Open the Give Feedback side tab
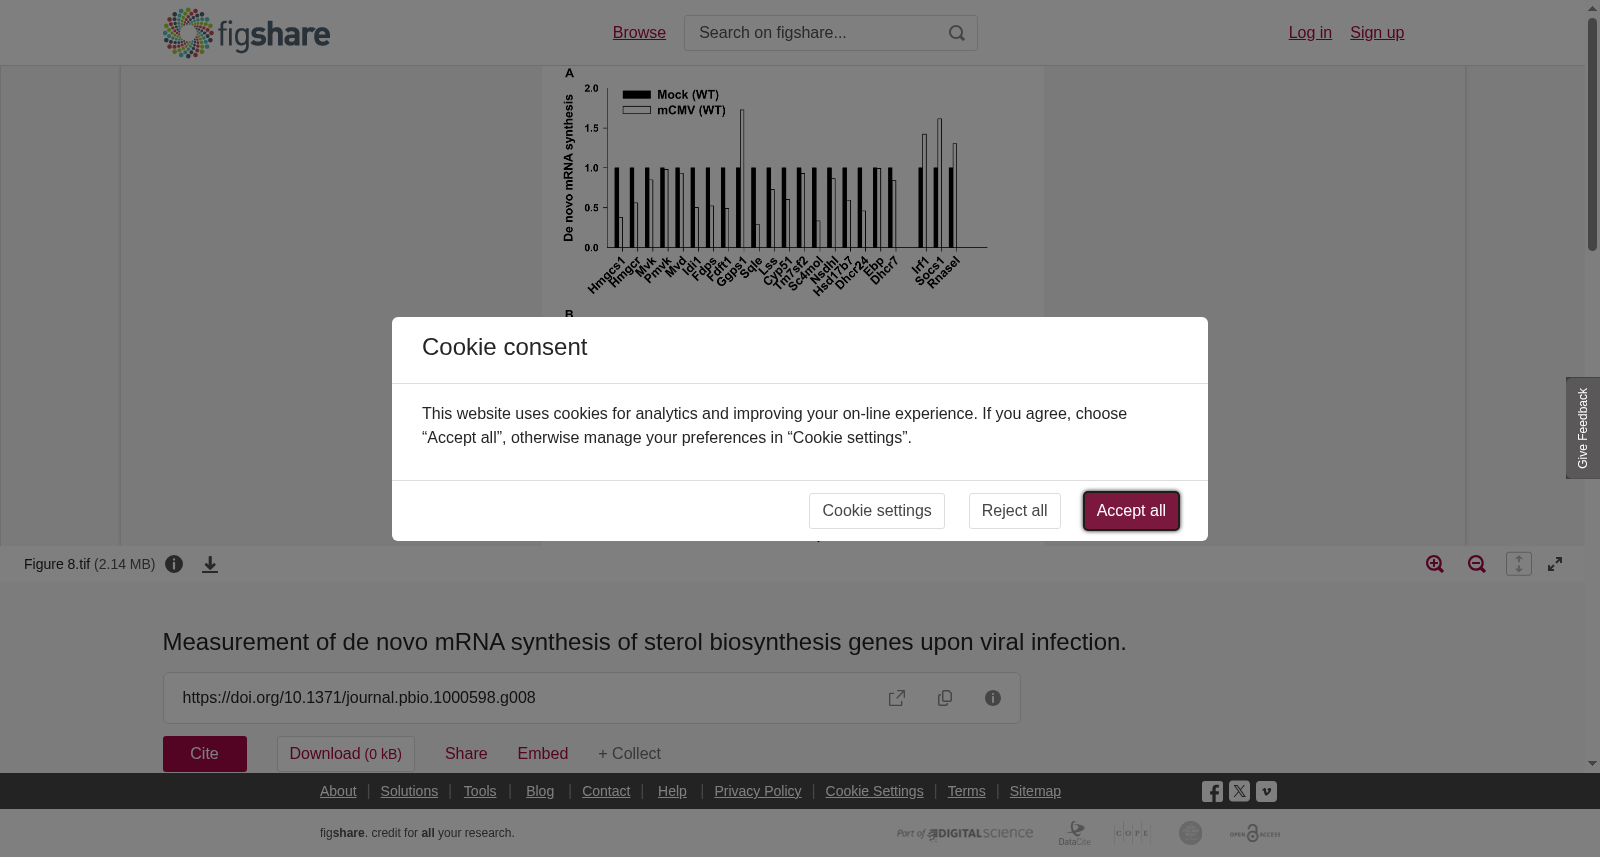This screenshot has height=857, width=1600. (1583, 428)
